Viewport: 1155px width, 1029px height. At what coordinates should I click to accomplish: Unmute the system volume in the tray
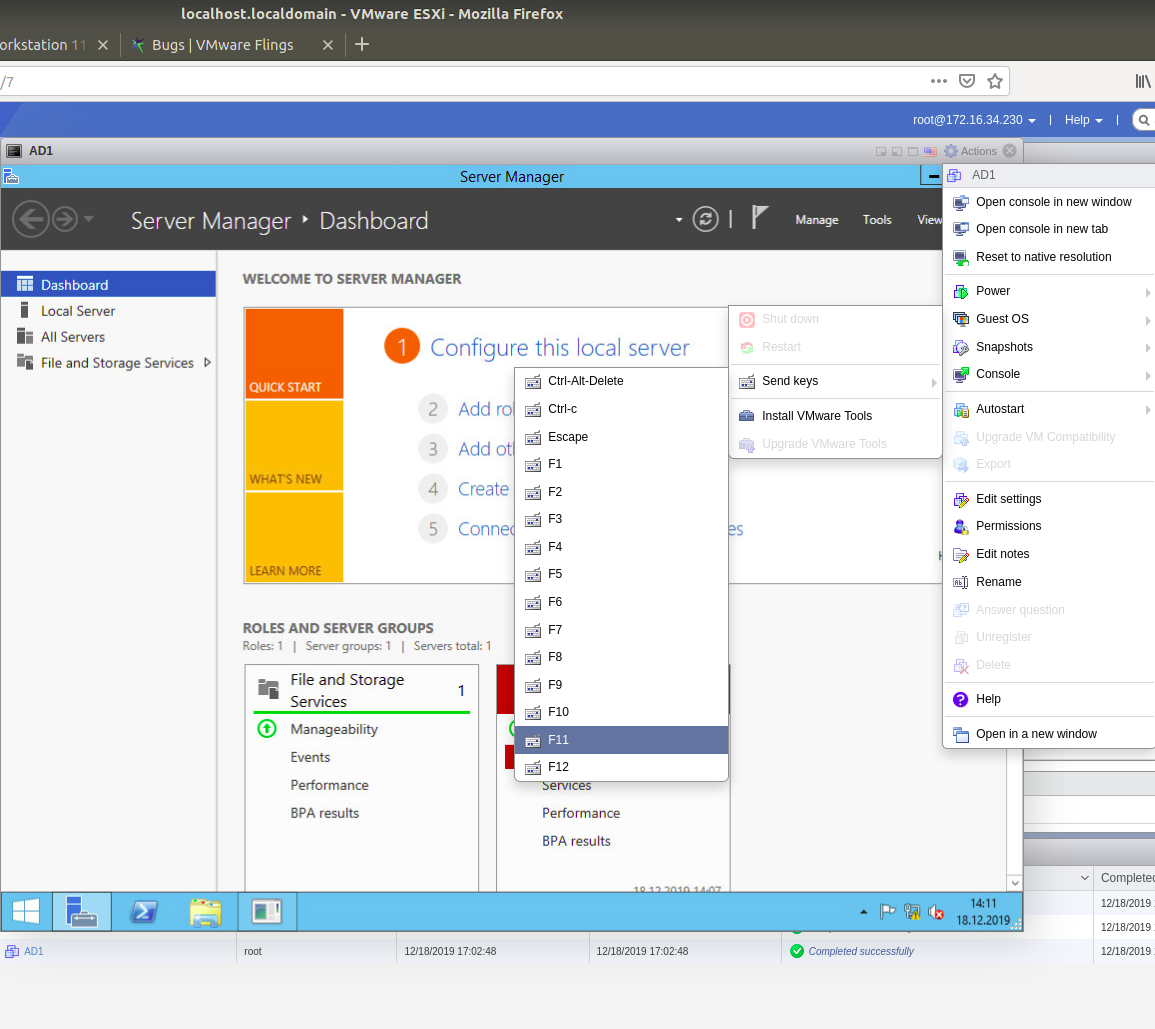click(x=936, y=911)
